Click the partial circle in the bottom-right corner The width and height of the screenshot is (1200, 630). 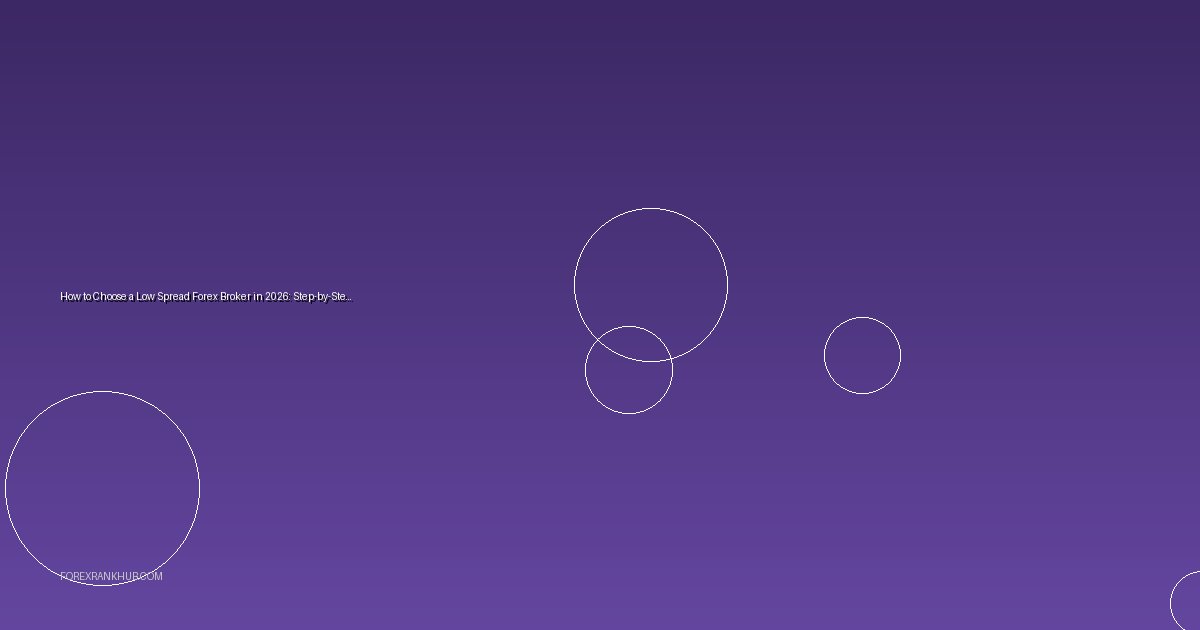coord(1190,602)
